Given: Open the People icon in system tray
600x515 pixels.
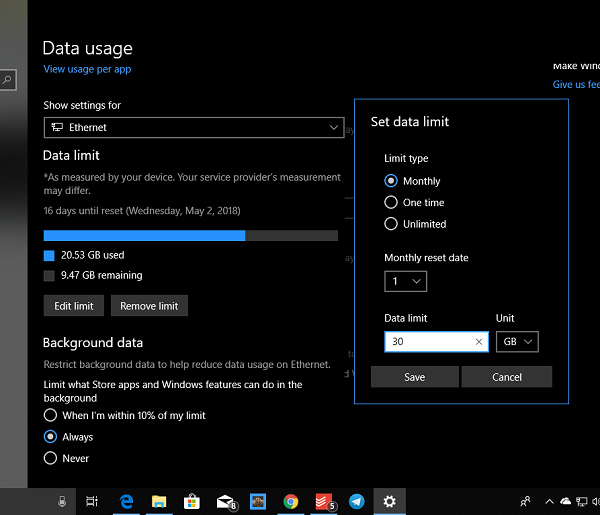Looking at the screenshot, I should pos(525,501).
